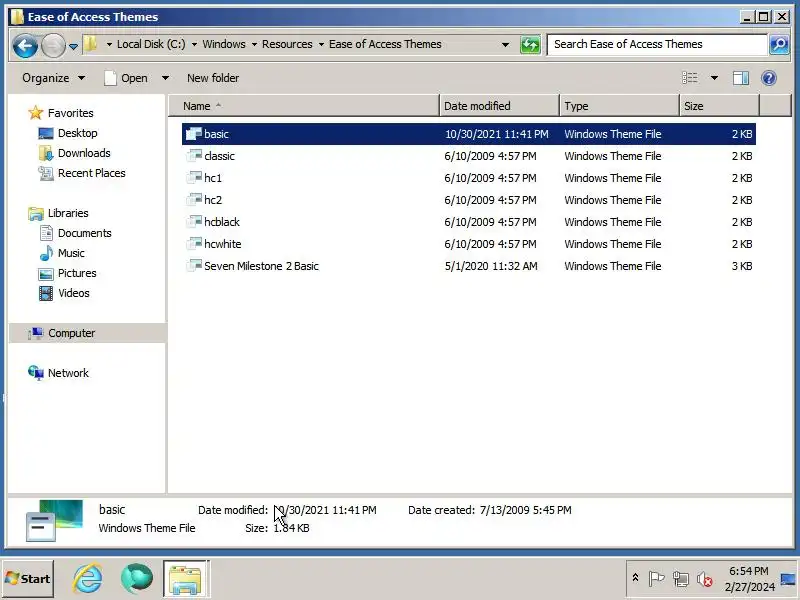Select the classic theme file
The height and width of the screenshot is (600, 800).
pyautogui.click(x=468, y=156)
